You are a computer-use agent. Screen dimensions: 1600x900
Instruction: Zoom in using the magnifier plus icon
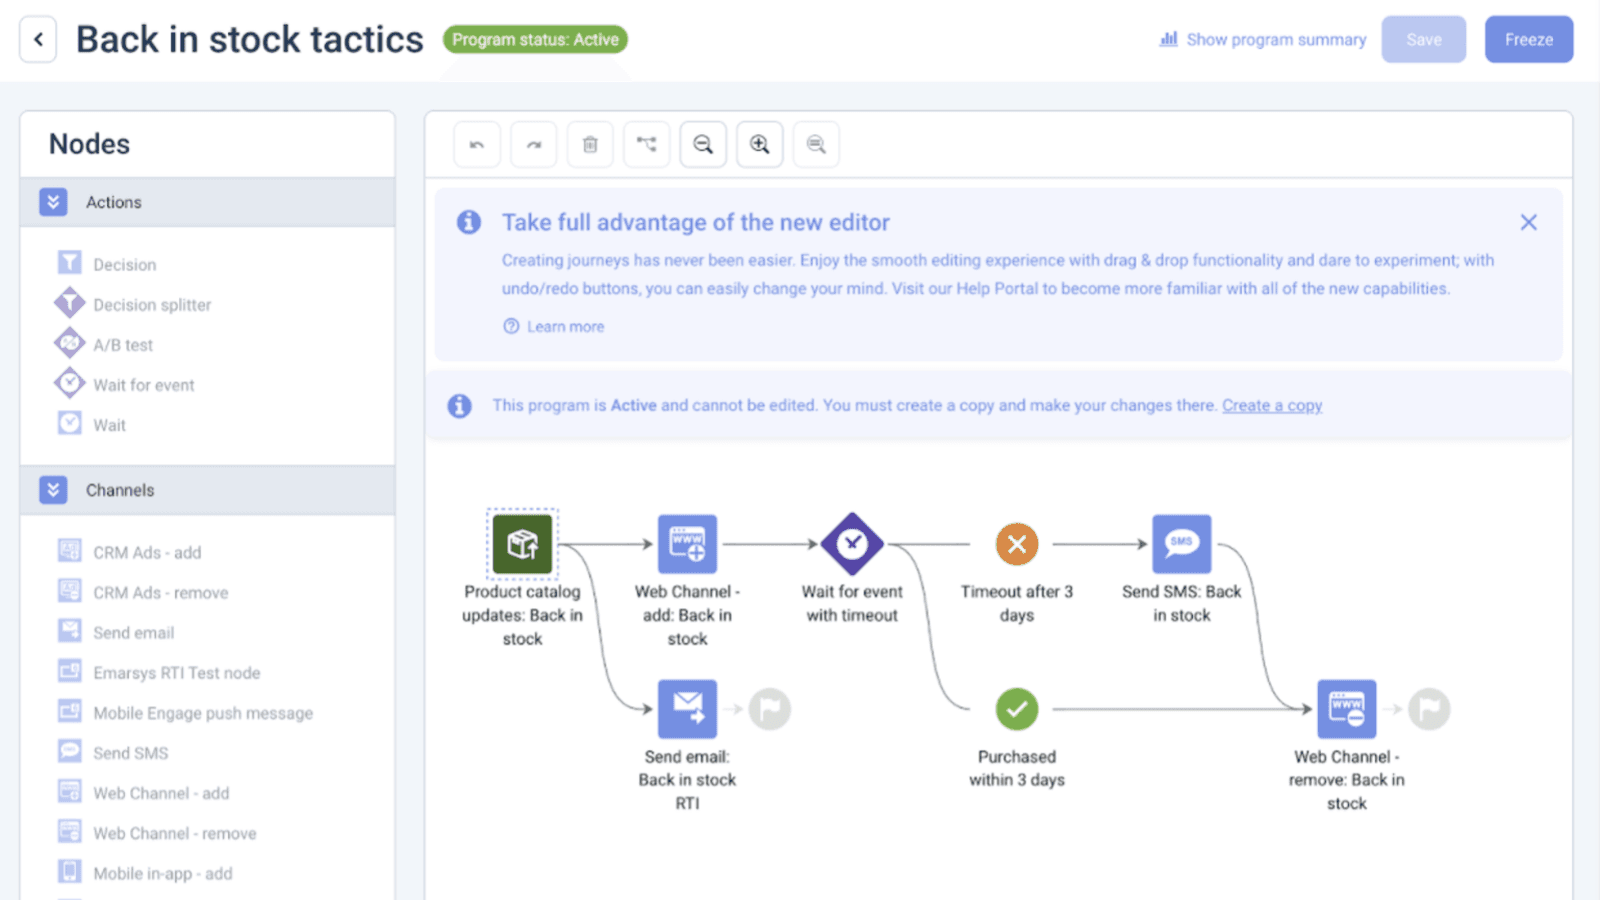point(759,144)
